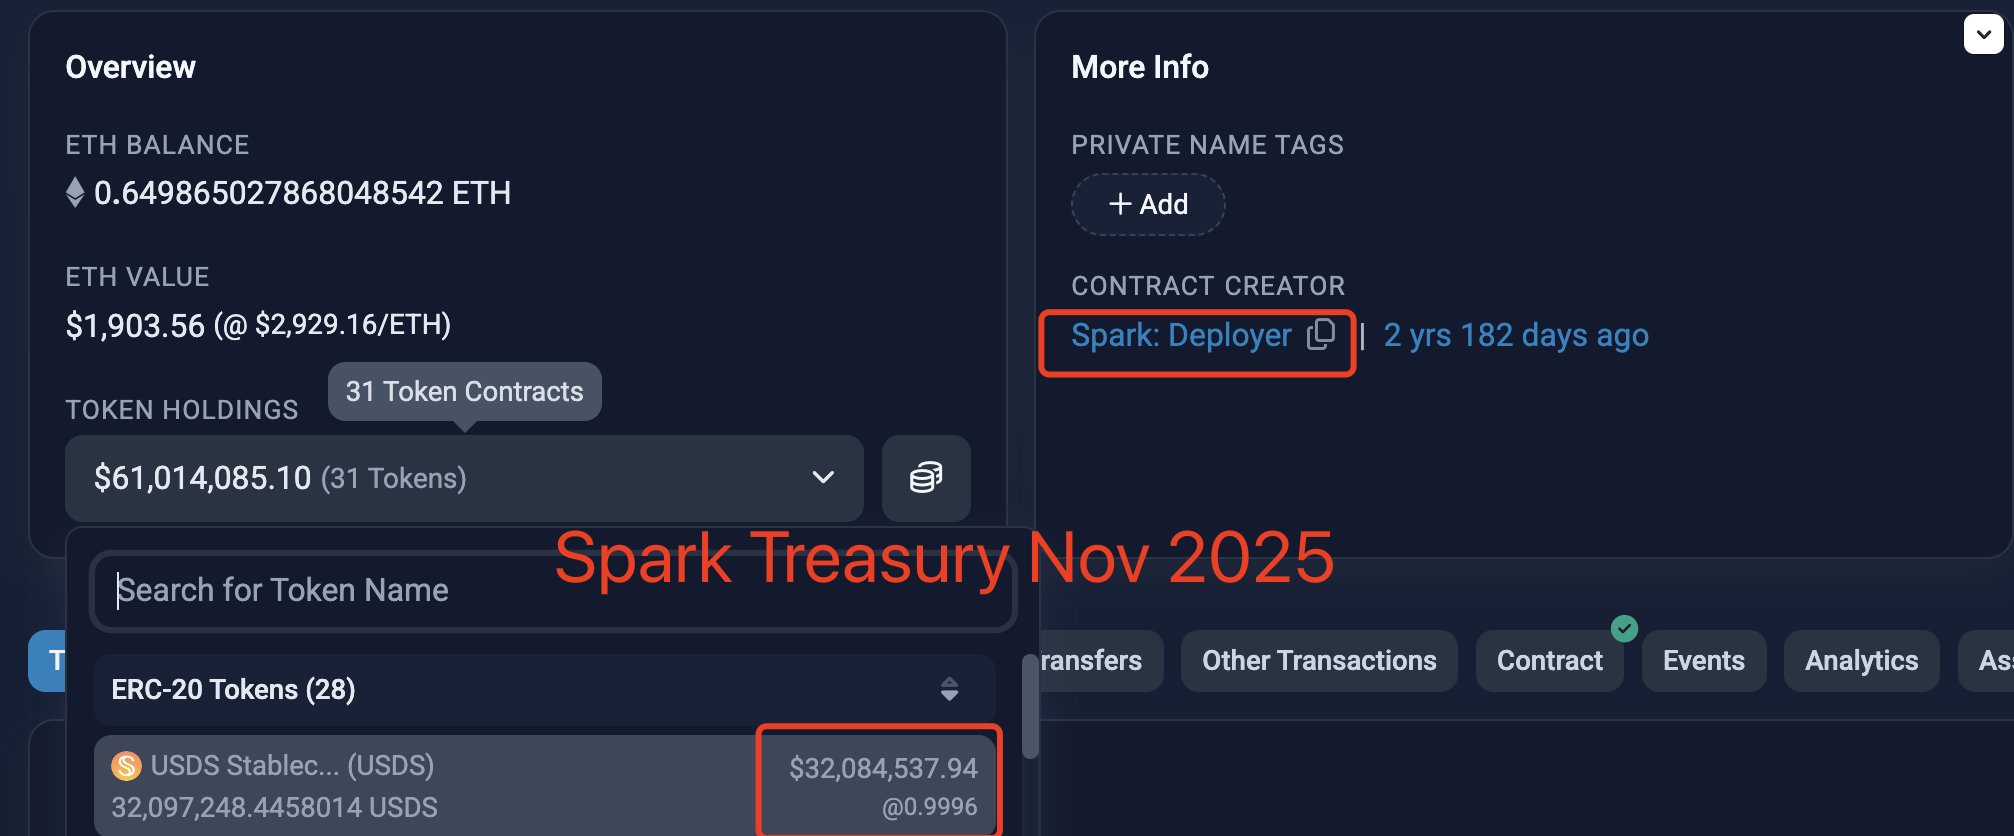Select the blue tab at the left edge

[48, 661]
